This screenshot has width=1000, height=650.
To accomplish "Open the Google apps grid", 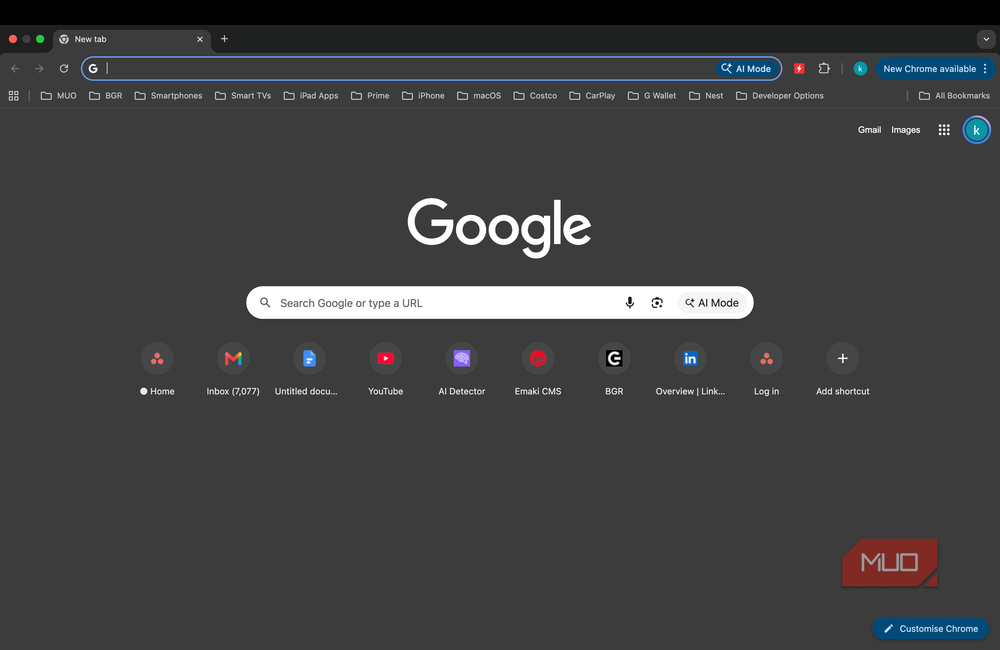I will click(945, 129).
